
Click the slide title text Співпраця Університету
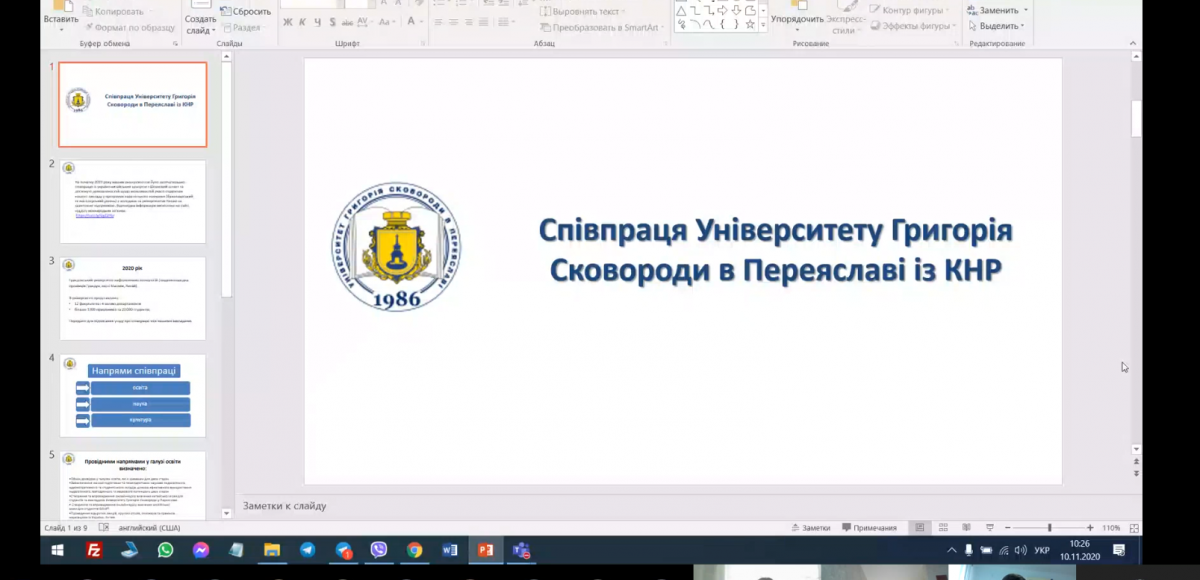coord(775,251)
